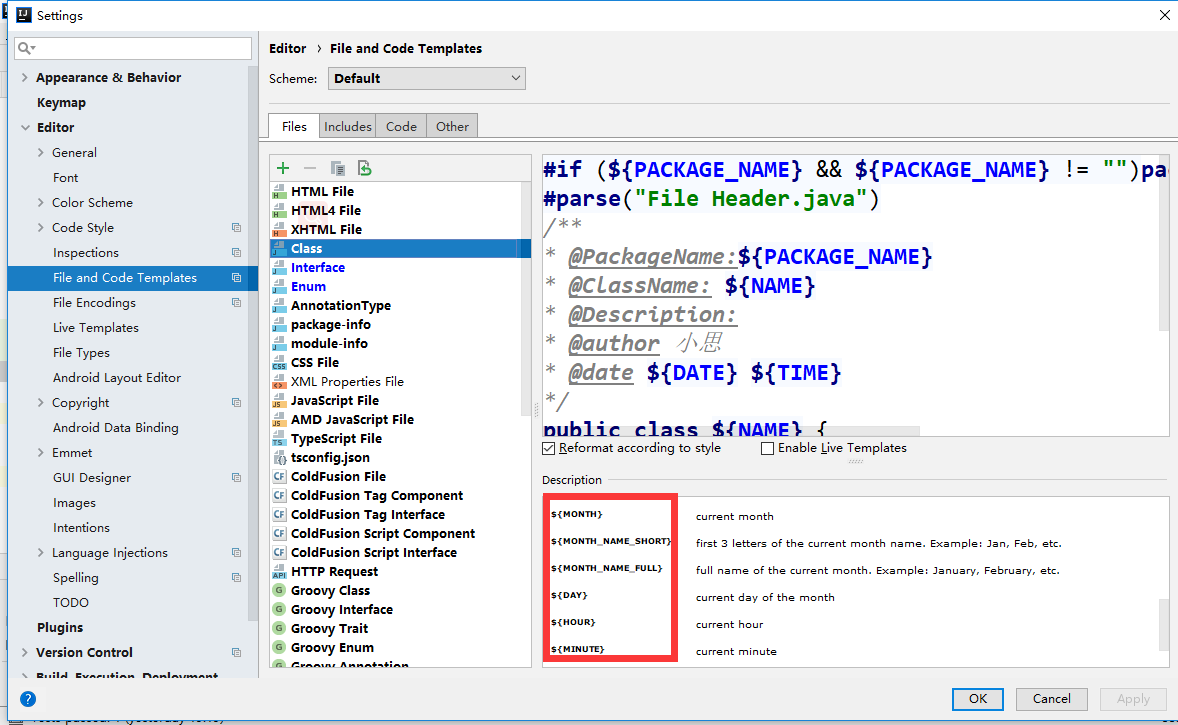Click project-level icon beside Language Injections
The image size is (1178, 725).
(x=237, y=553)
